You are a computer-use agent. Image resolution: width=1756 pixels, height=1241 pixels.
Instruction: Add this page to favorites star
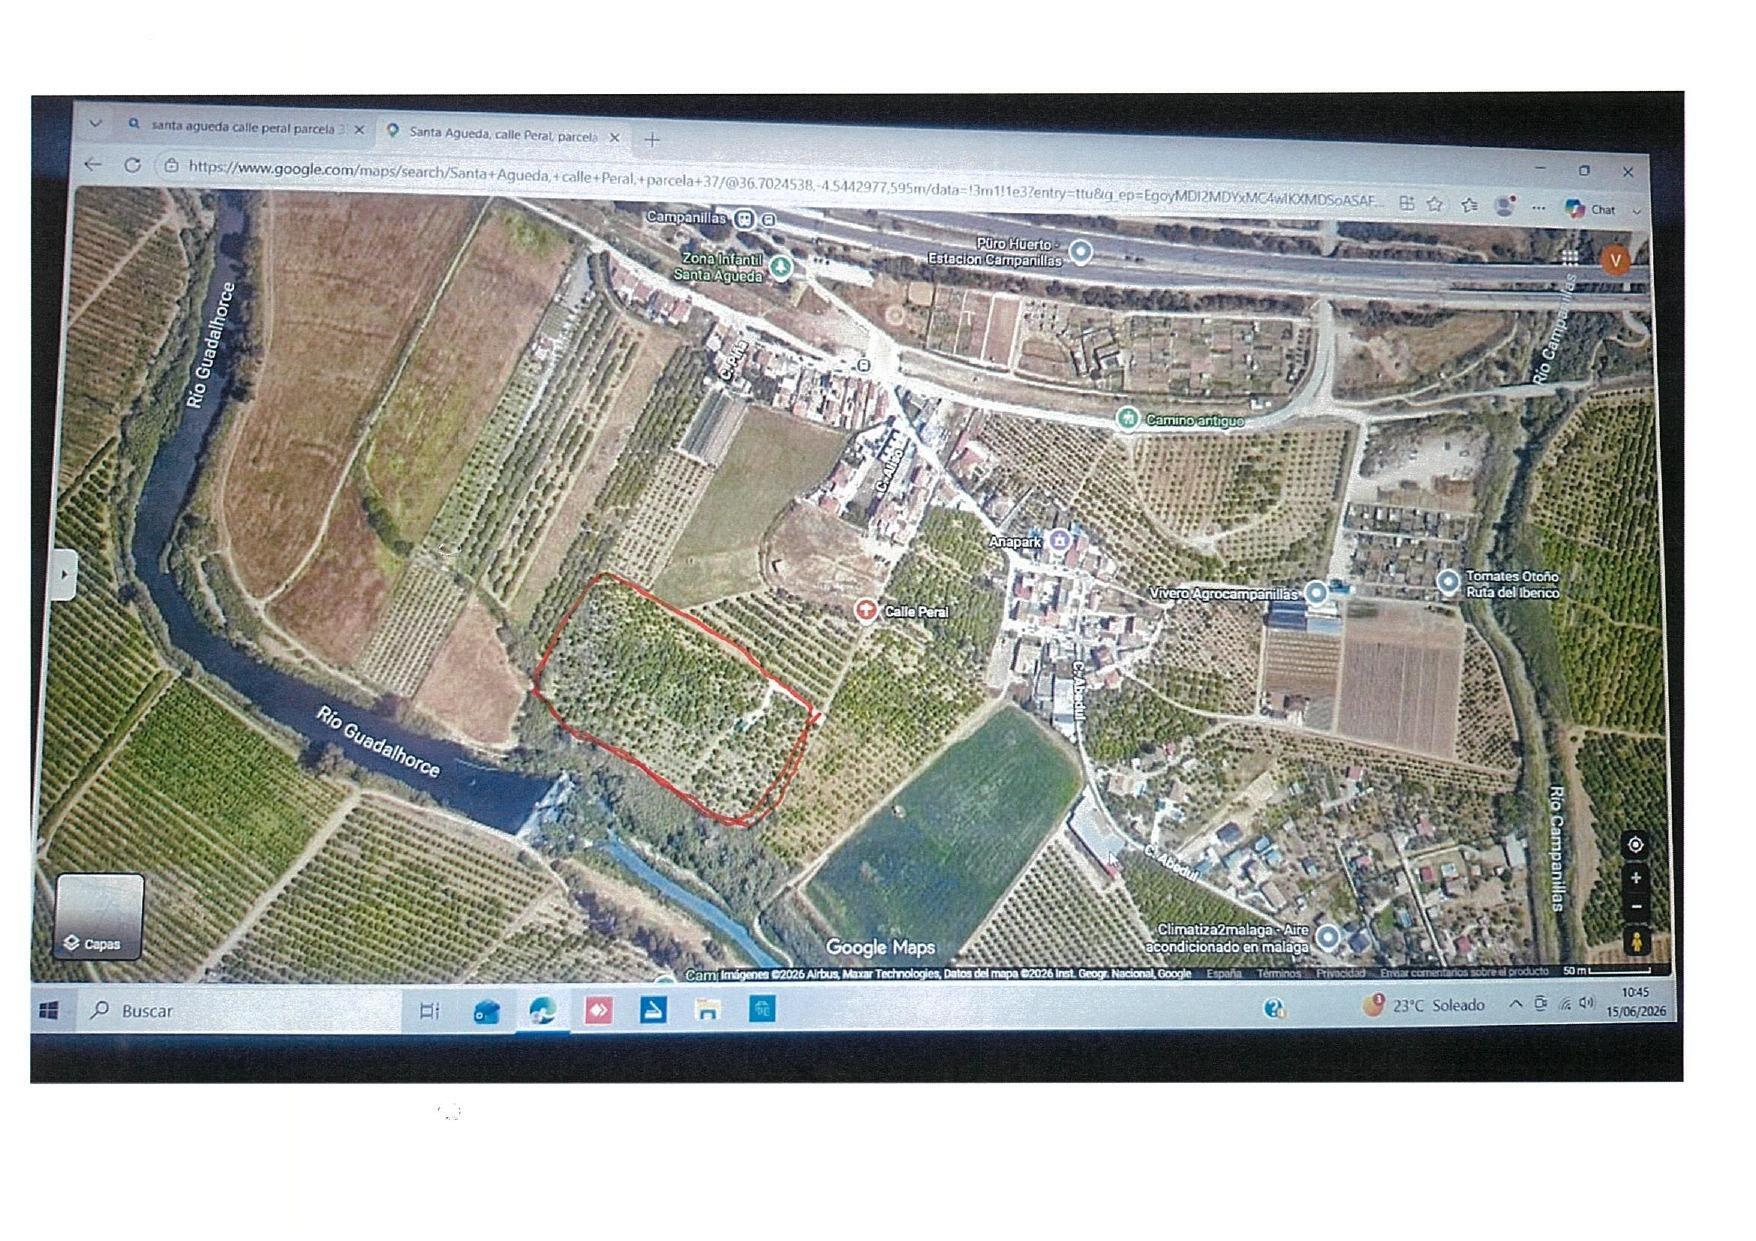(x=1435, y=204)
